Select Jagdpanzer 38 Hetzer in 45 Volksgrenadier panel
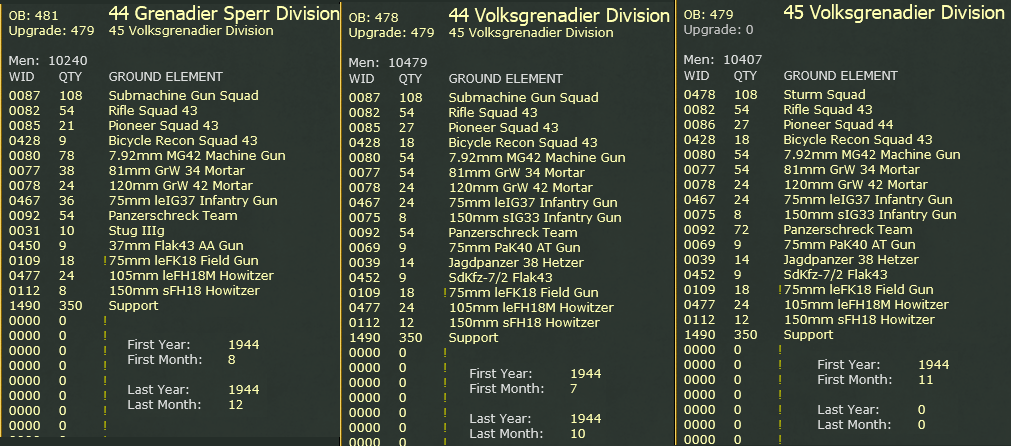 [x=851, y=260]
